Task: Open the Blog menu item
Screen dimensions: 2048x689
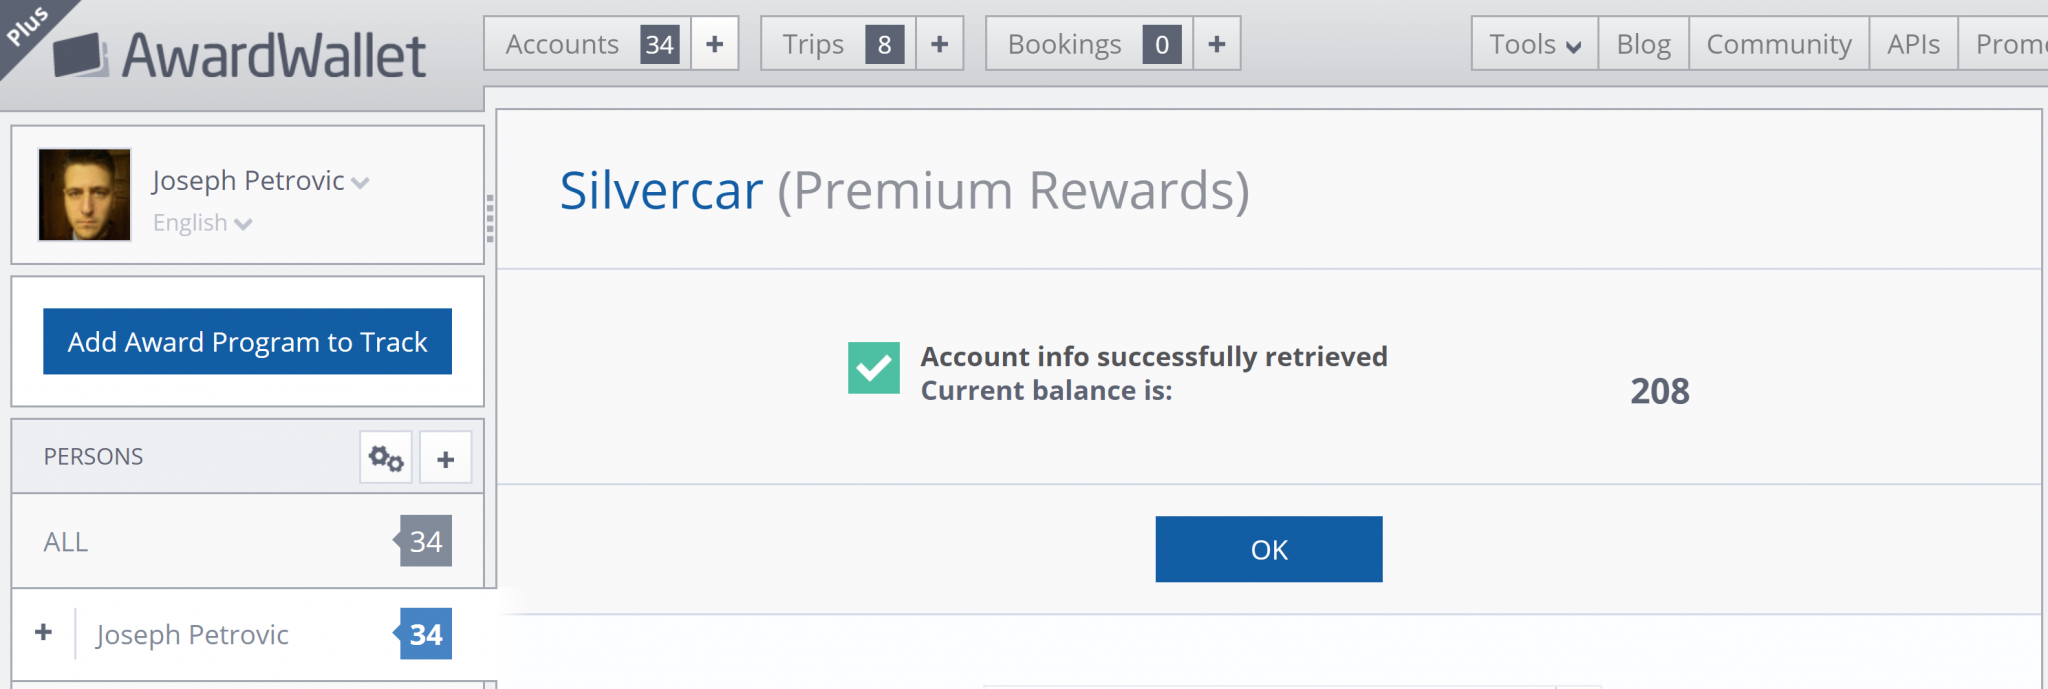Action: click(1641, 44)
